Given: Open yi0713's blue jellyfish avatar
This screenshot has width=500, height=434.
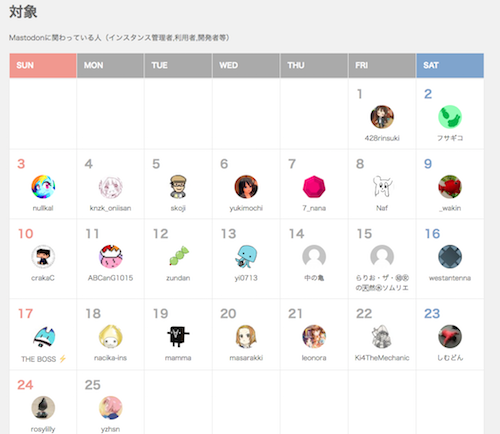Looking at the screenshot, I should point(246,257).
